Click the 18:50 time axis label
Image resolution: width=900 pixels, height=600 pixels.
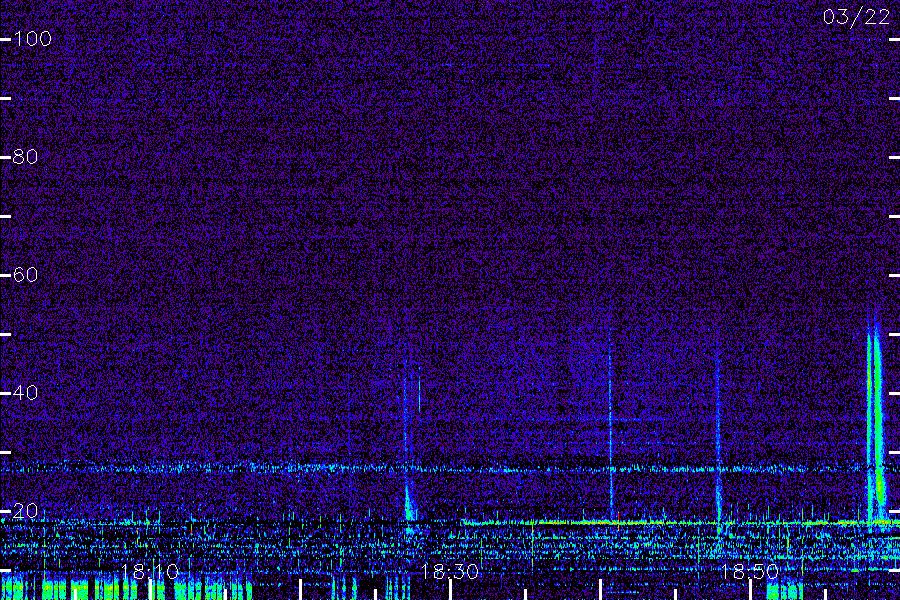pos(749,571)
